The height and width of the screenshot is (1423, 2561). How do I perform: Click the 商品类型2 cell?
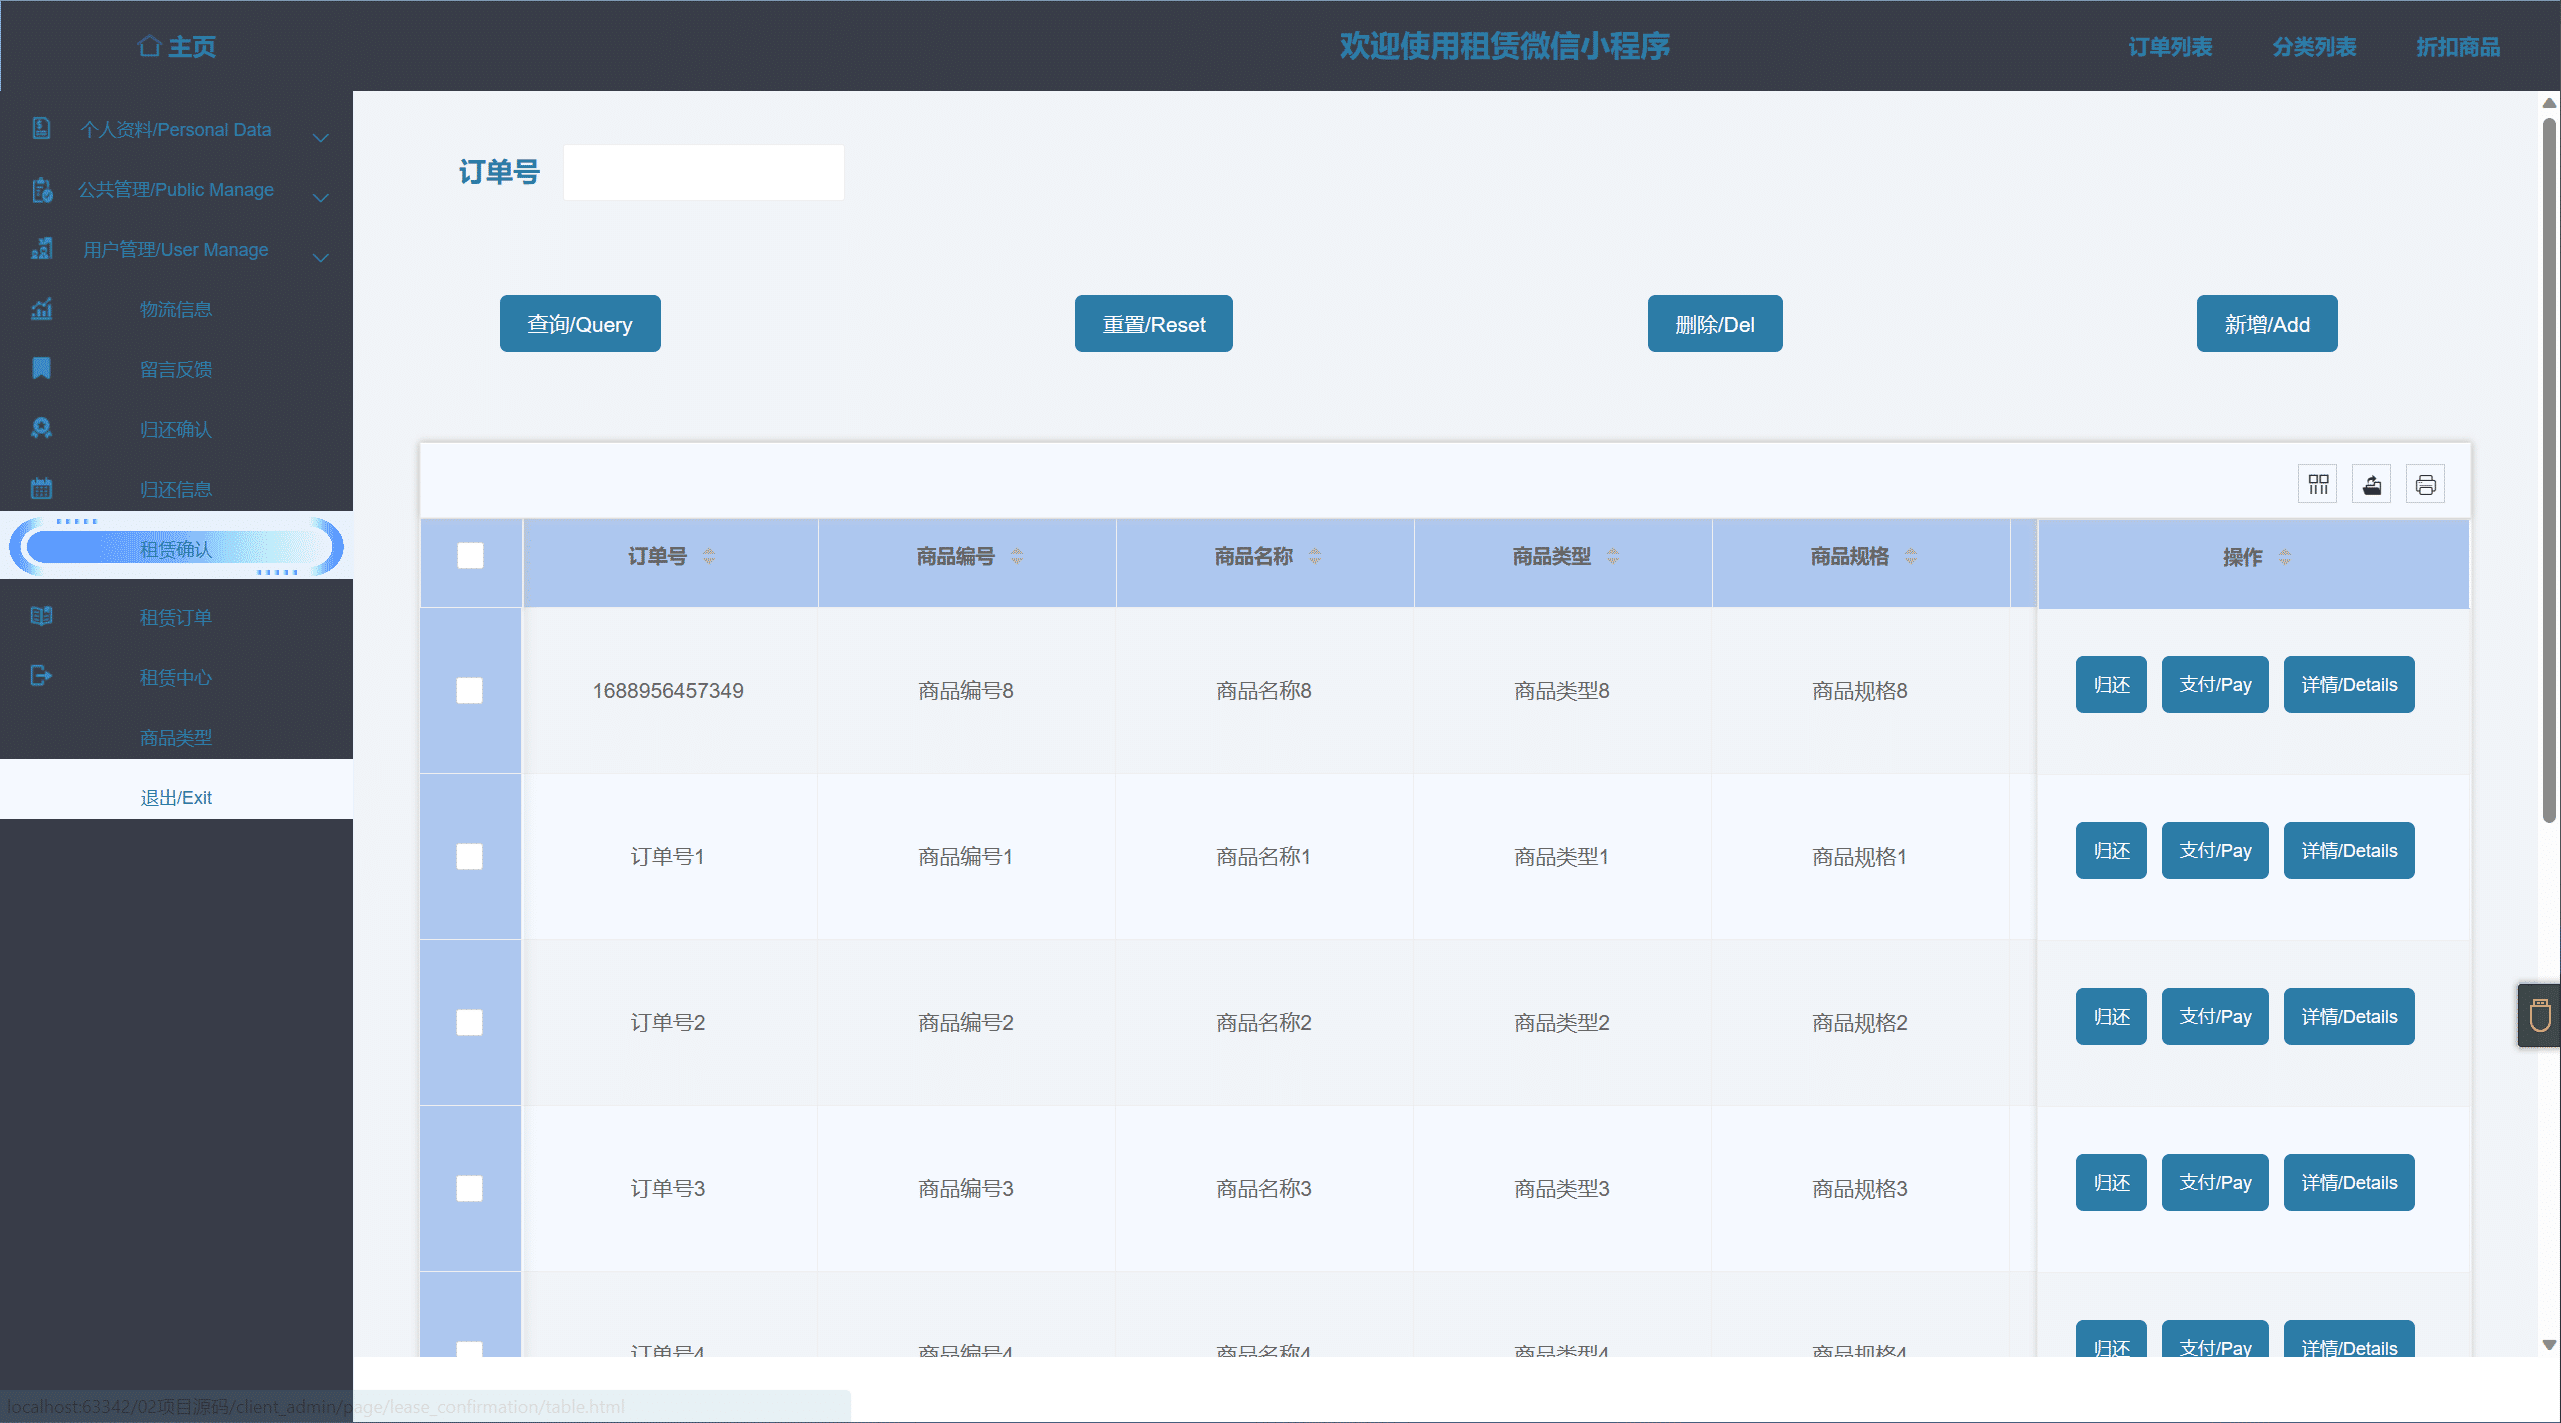coord(1562,1023)
